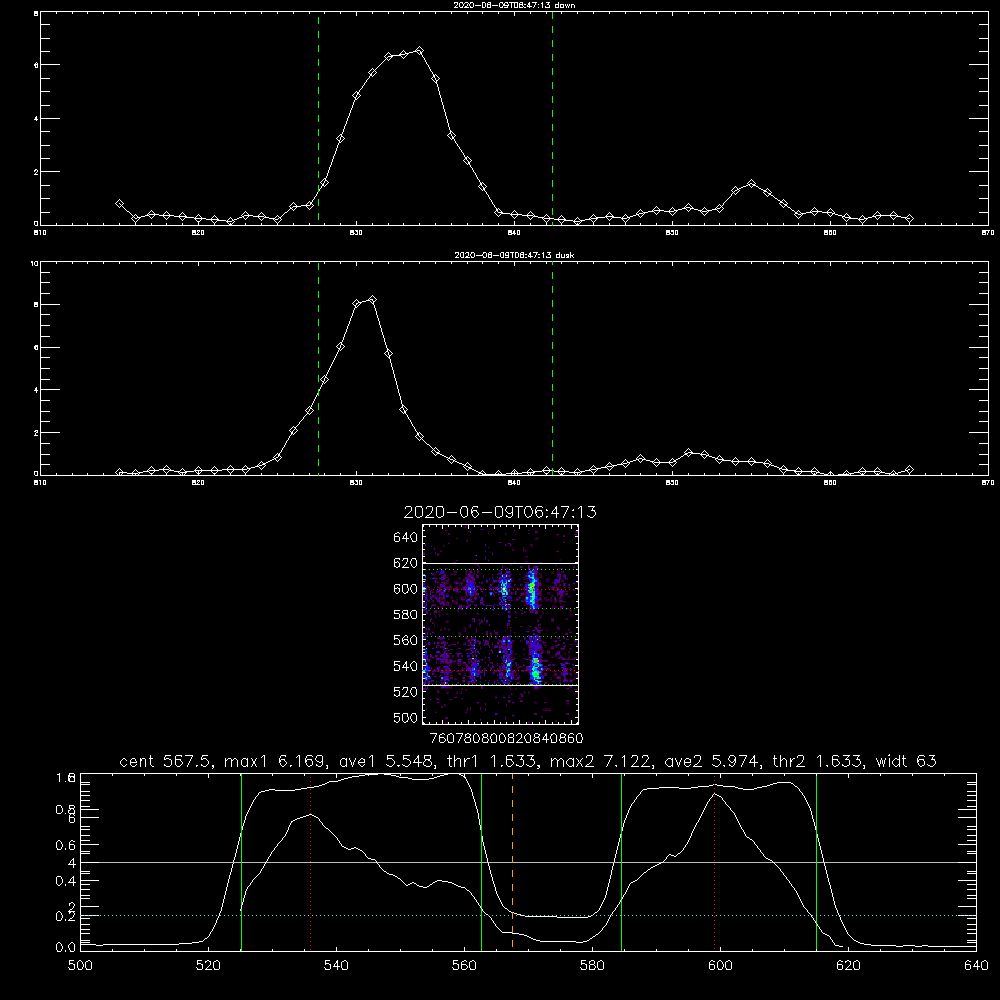Click the spectrogram x-axis label string 760780800820840860
Screen dimensions: 1000x1000
click(506, 739)
